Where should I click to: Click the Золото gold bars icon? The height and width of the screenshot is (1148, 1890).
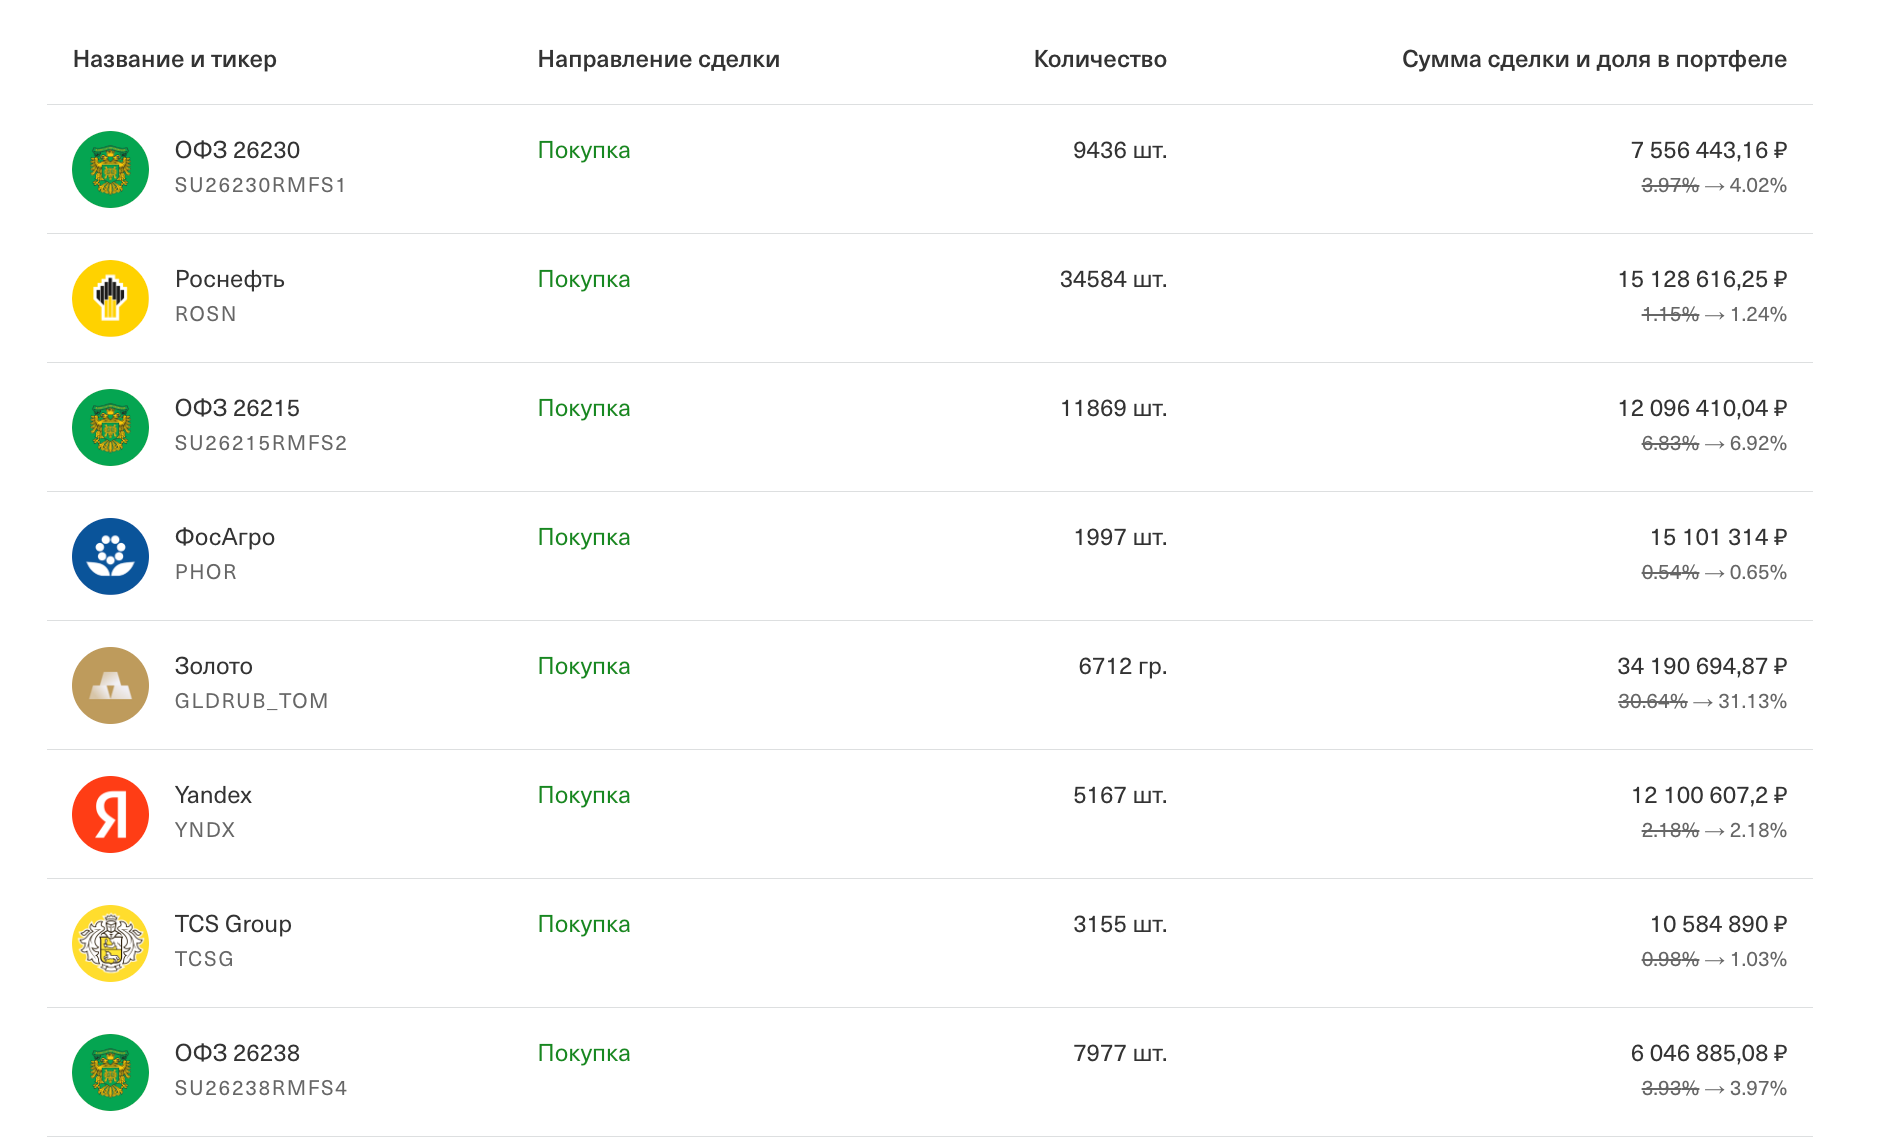click(x=110, y=685)
